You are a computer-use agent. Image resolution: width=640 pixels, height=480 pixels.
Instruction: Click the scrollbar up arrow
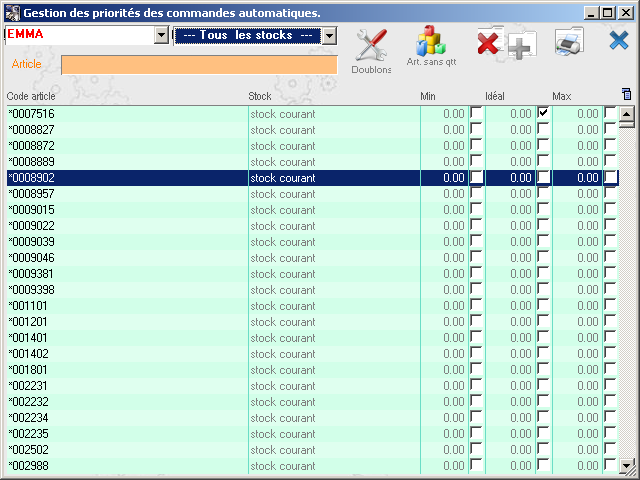pos(627,113)
